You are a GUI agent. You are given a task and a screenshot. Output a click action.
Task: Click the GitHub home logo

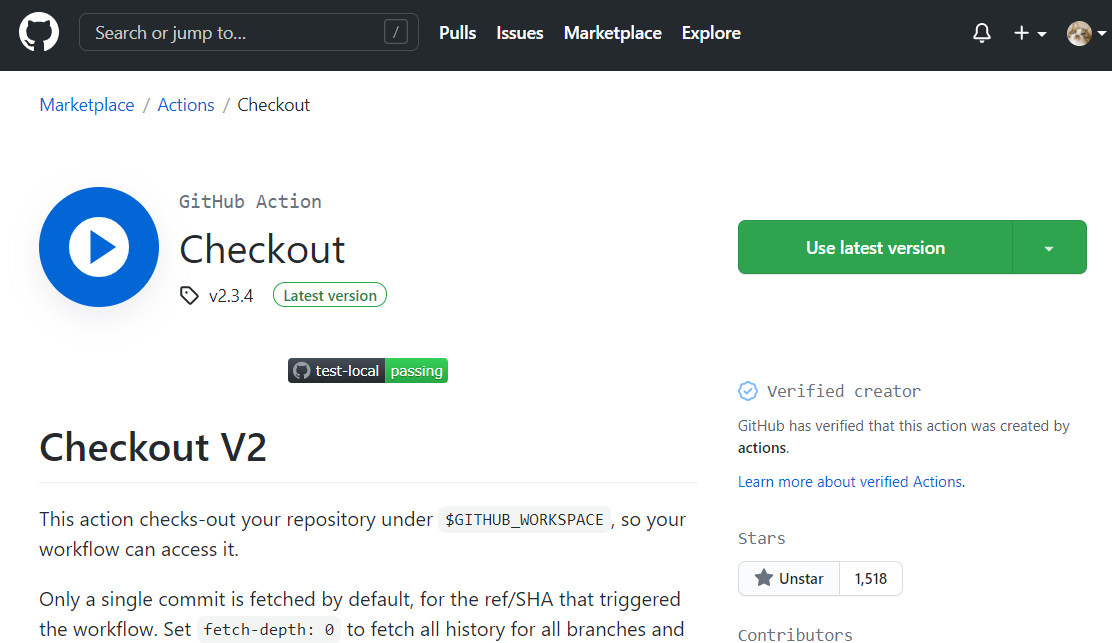pos(38,31)
